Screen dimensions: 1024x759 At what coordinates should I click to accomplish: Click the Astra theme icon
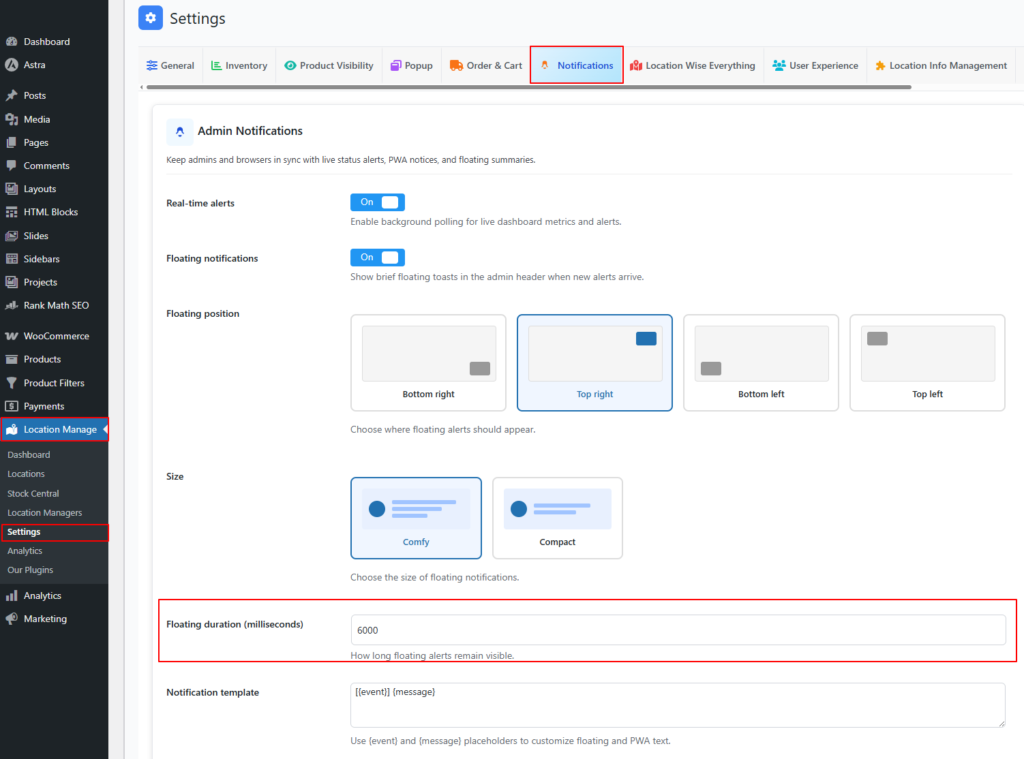(11, 65)
